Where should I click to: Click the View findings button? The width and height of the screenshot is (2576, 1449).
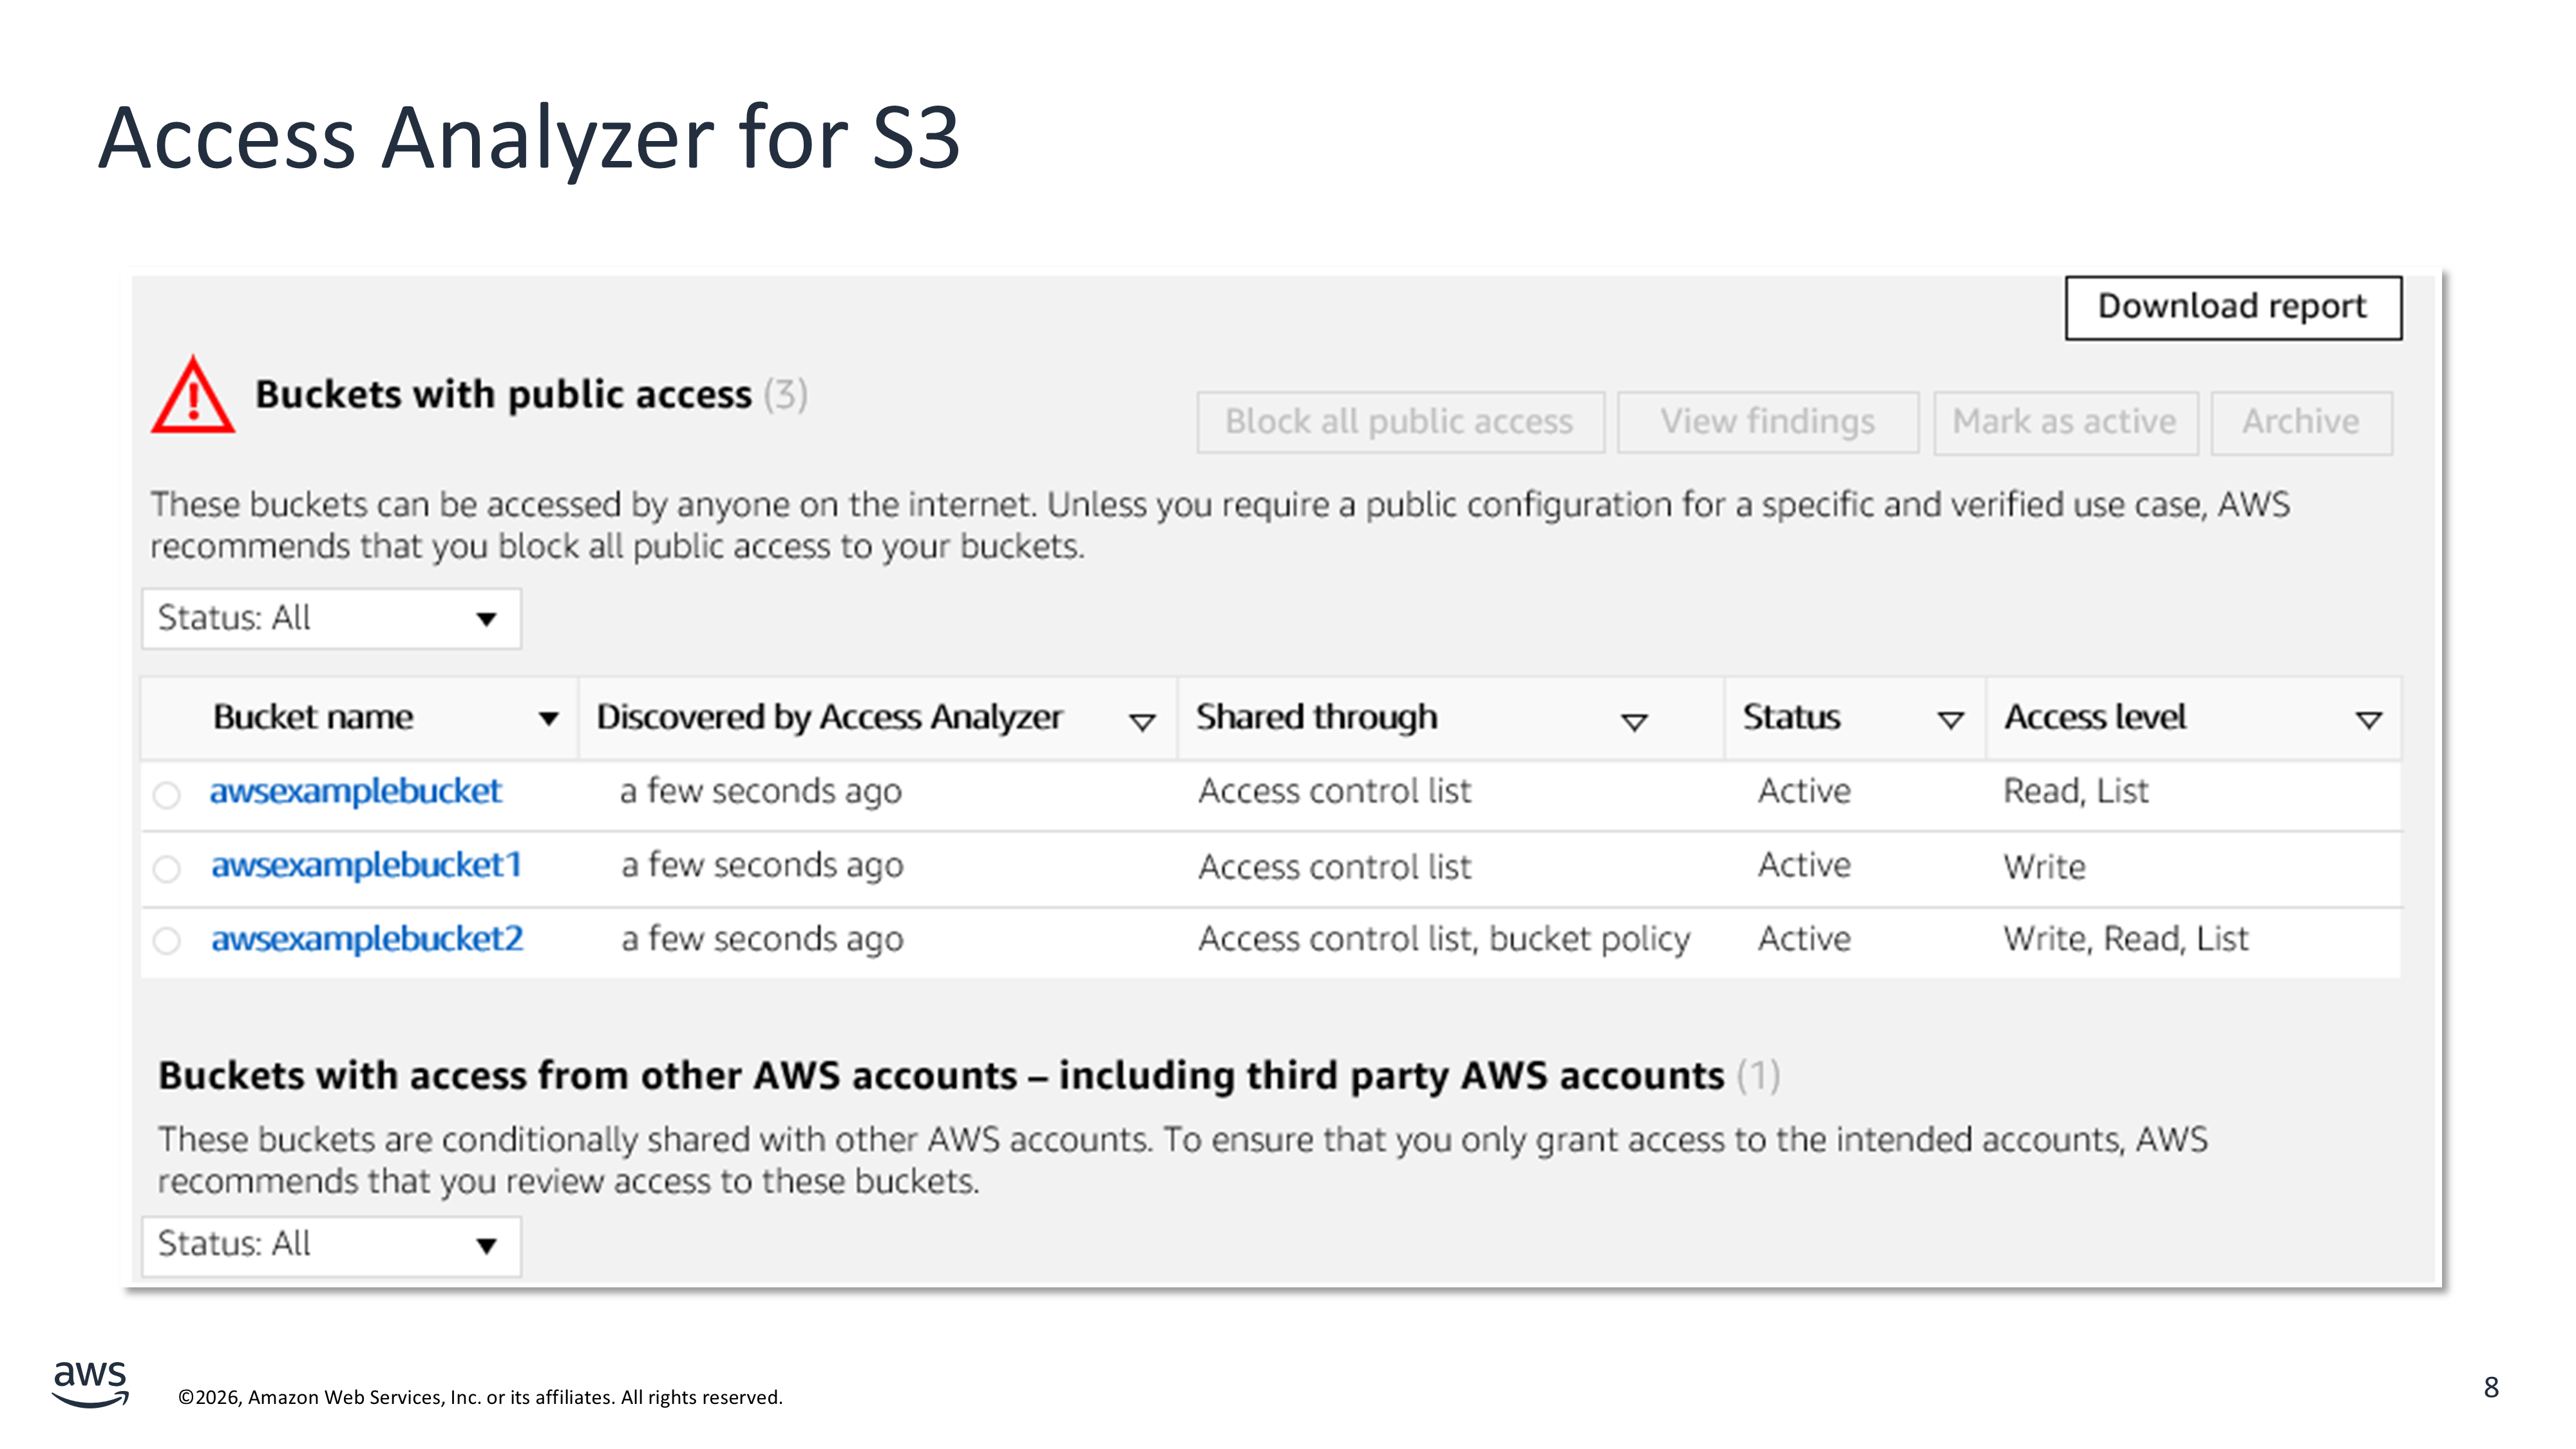(x=1767, y=422)
